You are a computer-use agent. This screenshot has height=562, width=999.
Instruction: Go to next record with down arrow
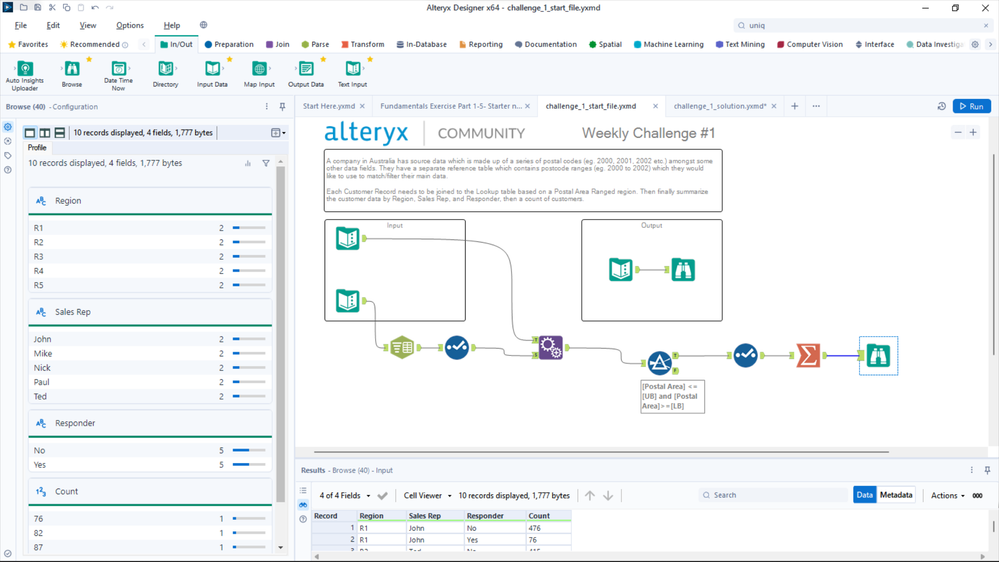[x=608, y=495]
